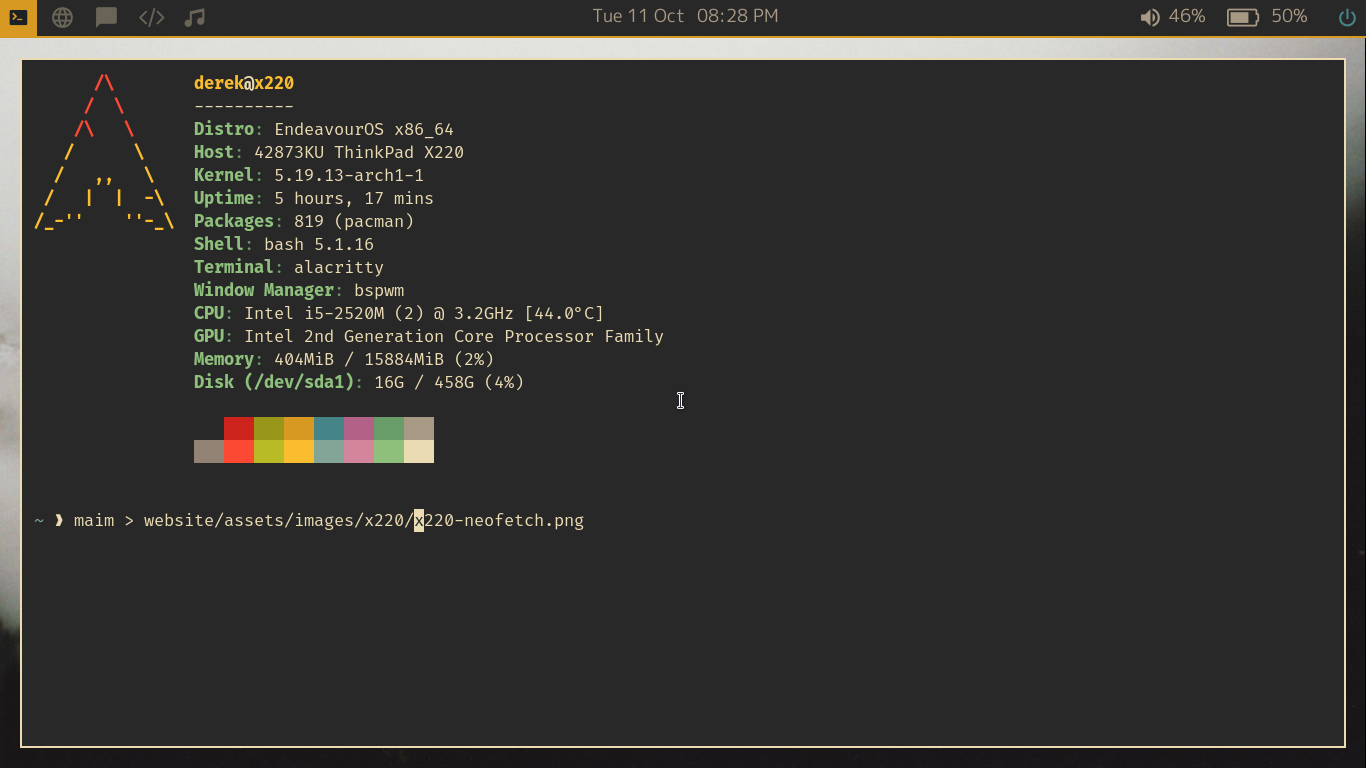This screenshot has height=768, width=1366.
Task: Open the power menu icon
Action: (1347, 17)
